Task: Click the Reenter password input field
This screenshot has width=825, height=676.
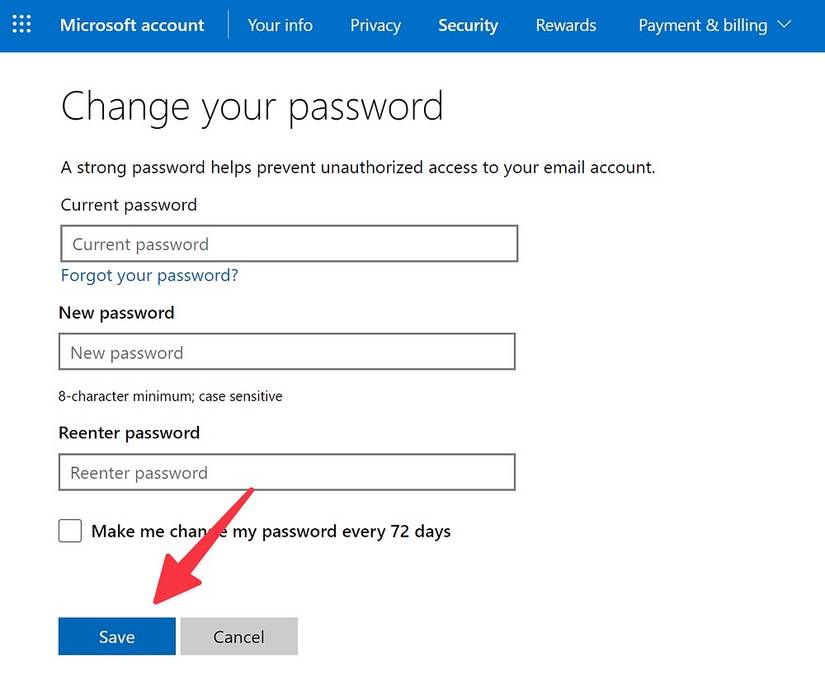Action: coord(286,472)
